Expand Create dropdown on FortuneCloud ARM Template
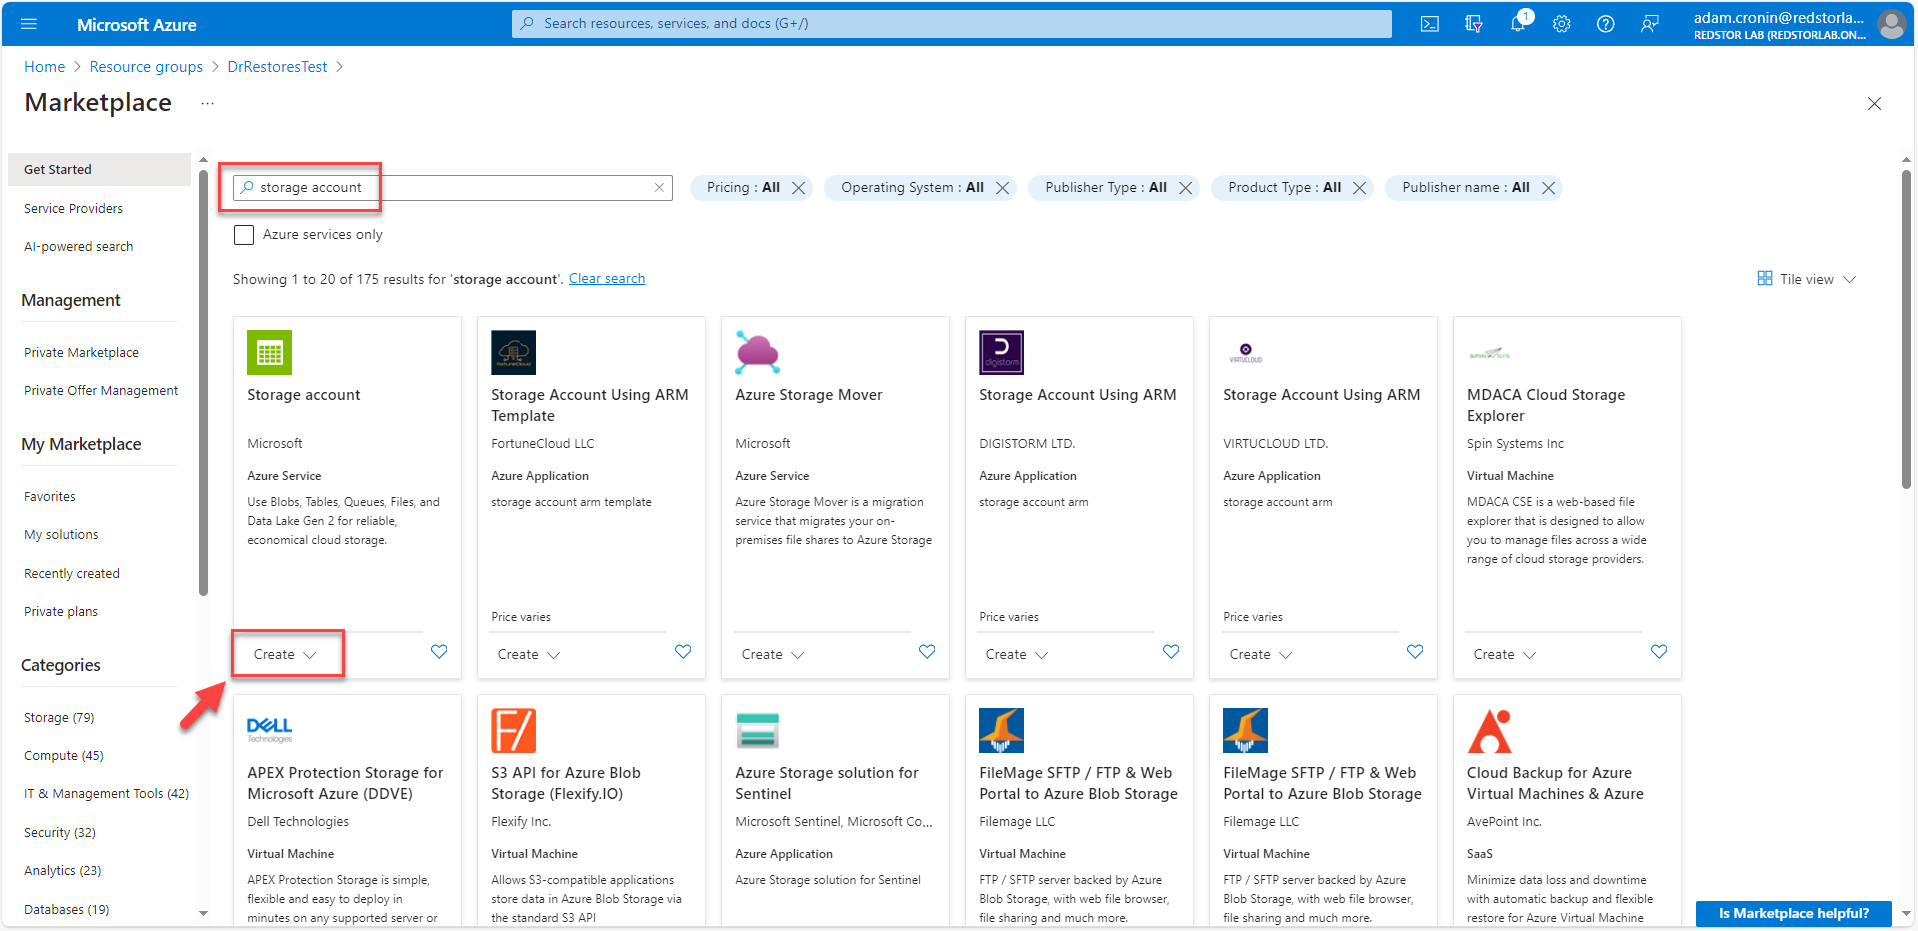1918x931 pixels. point(529,655)
